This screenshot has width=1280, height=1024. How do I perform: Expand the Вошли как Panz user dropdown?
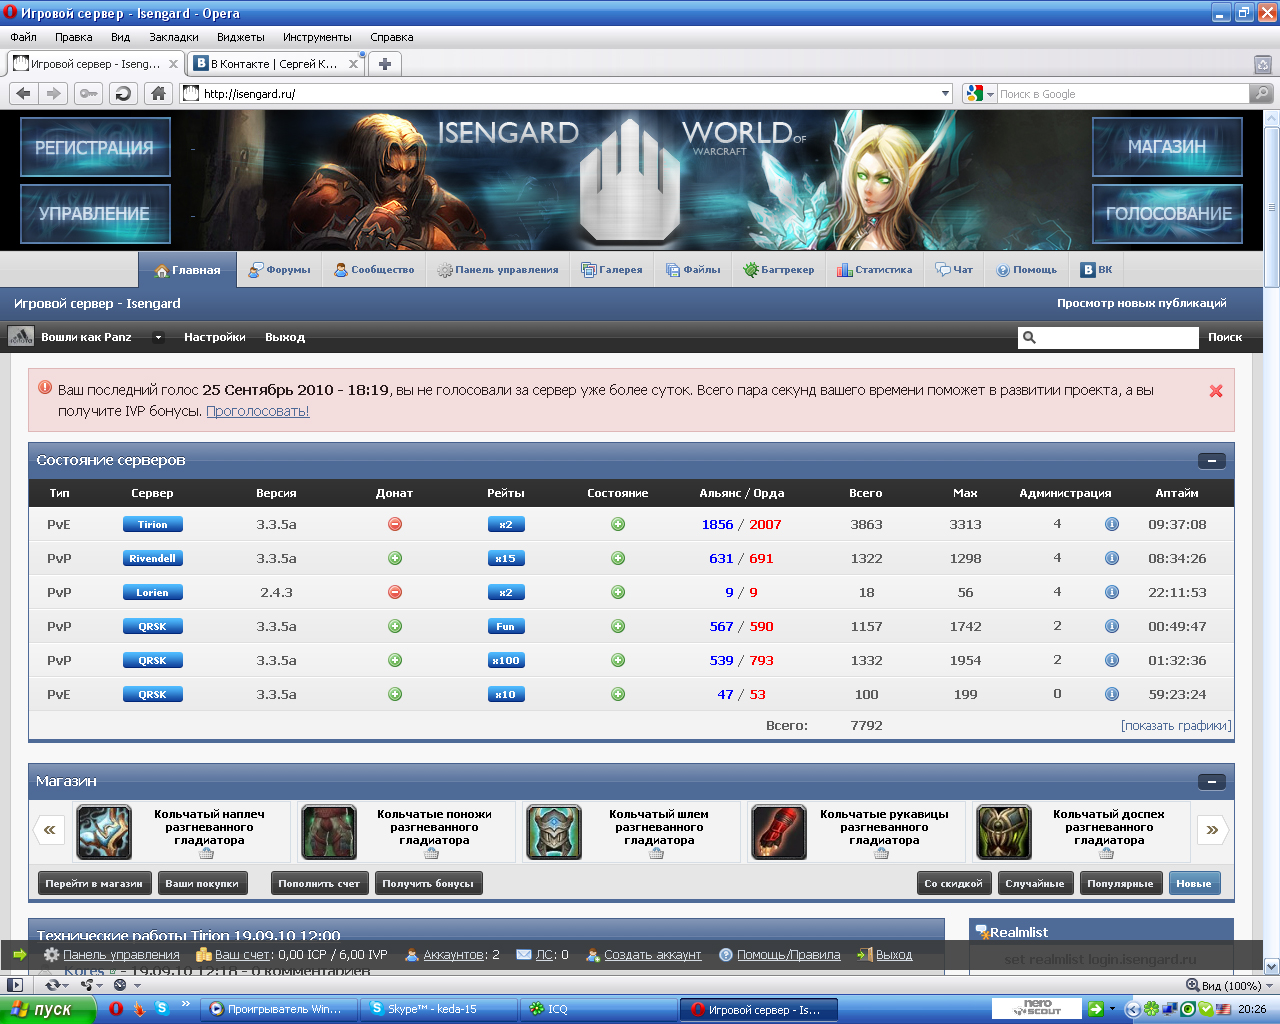click(158, 337)
